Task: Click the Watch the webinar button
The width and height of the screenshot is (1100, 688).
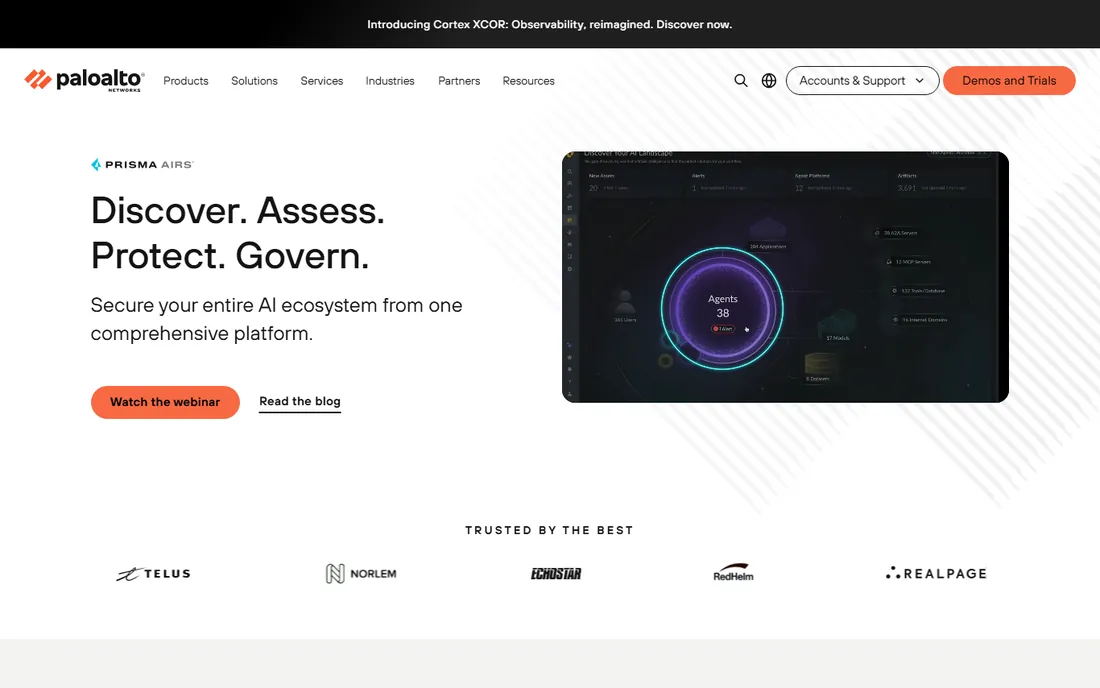Action: [x=165, y=402]
